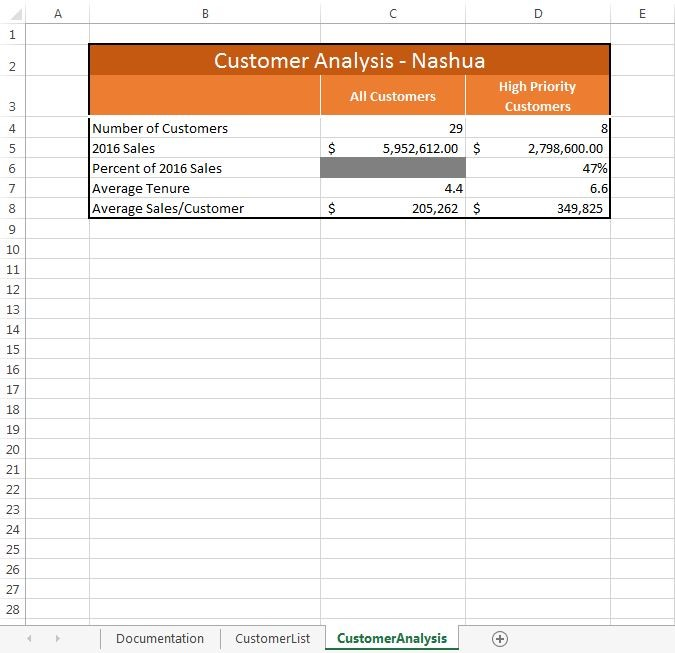This screenshot has height=653, width=675.
Task: Select row 5 header
Action: pyautogui.click(x=12, y=149)
